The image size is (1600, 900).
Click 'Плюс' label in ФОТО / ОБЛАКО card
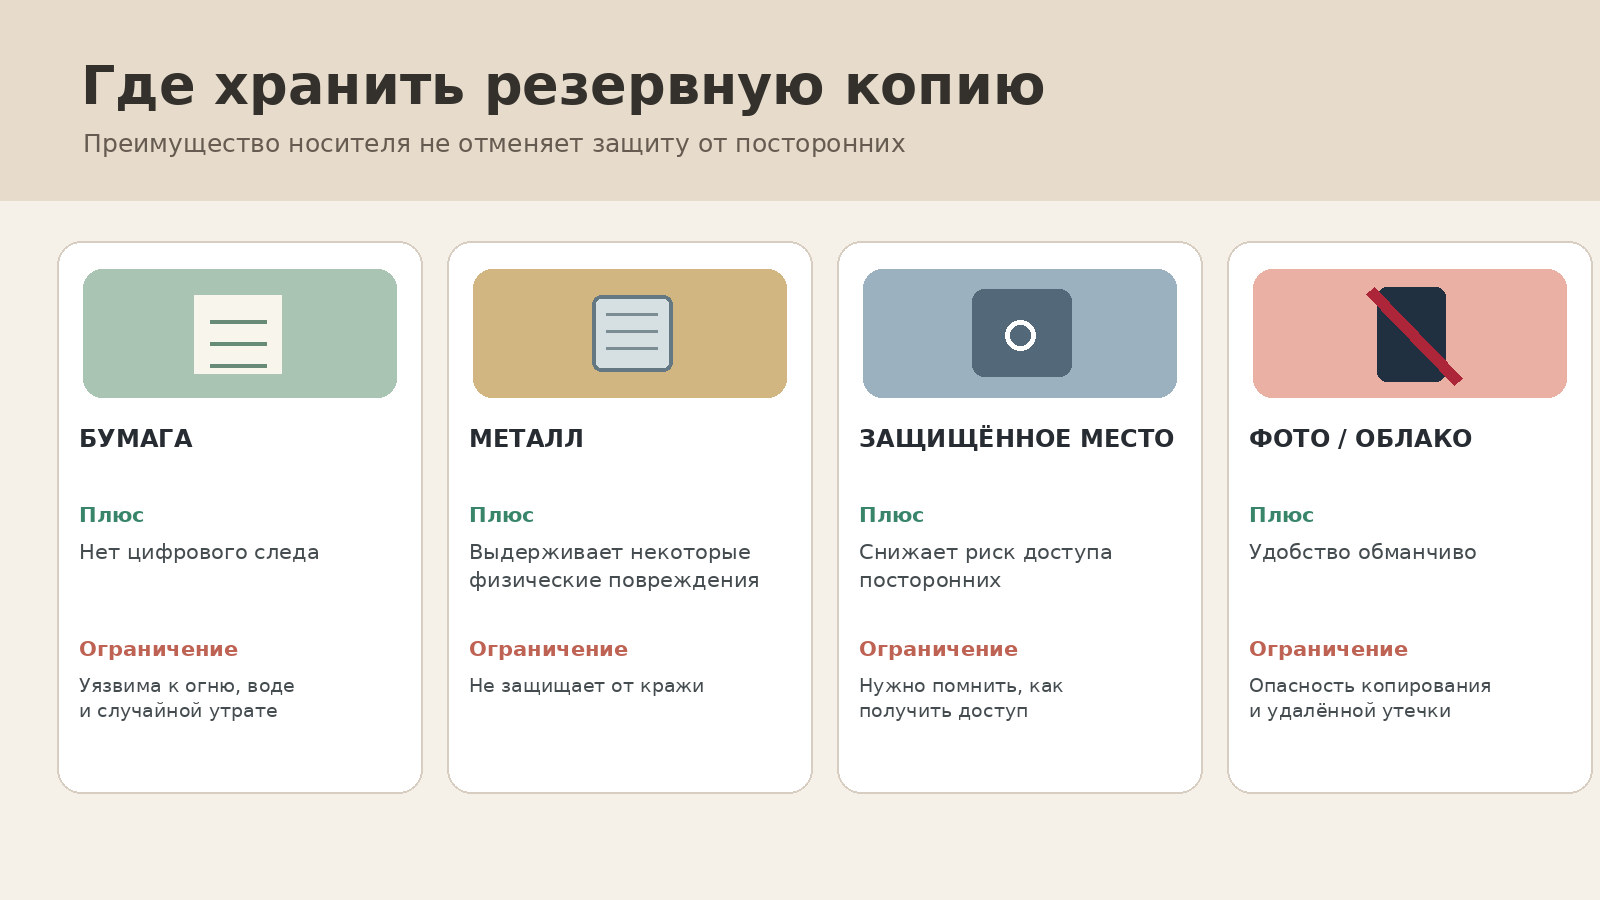tap(1282, 515)
